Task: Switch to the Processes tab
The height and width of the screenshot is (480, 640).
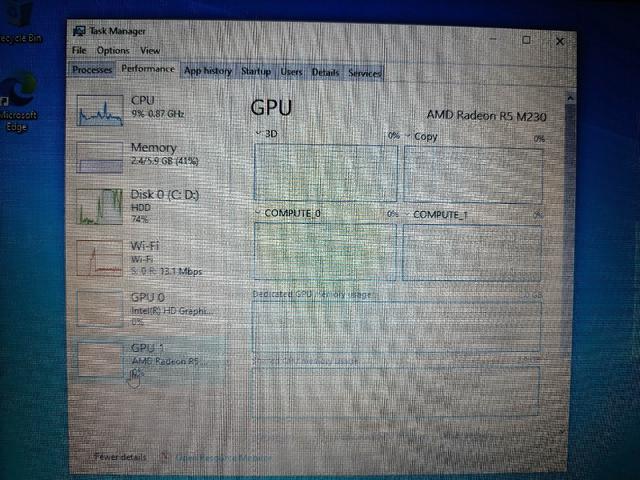Action: click(x=92, y=70)
